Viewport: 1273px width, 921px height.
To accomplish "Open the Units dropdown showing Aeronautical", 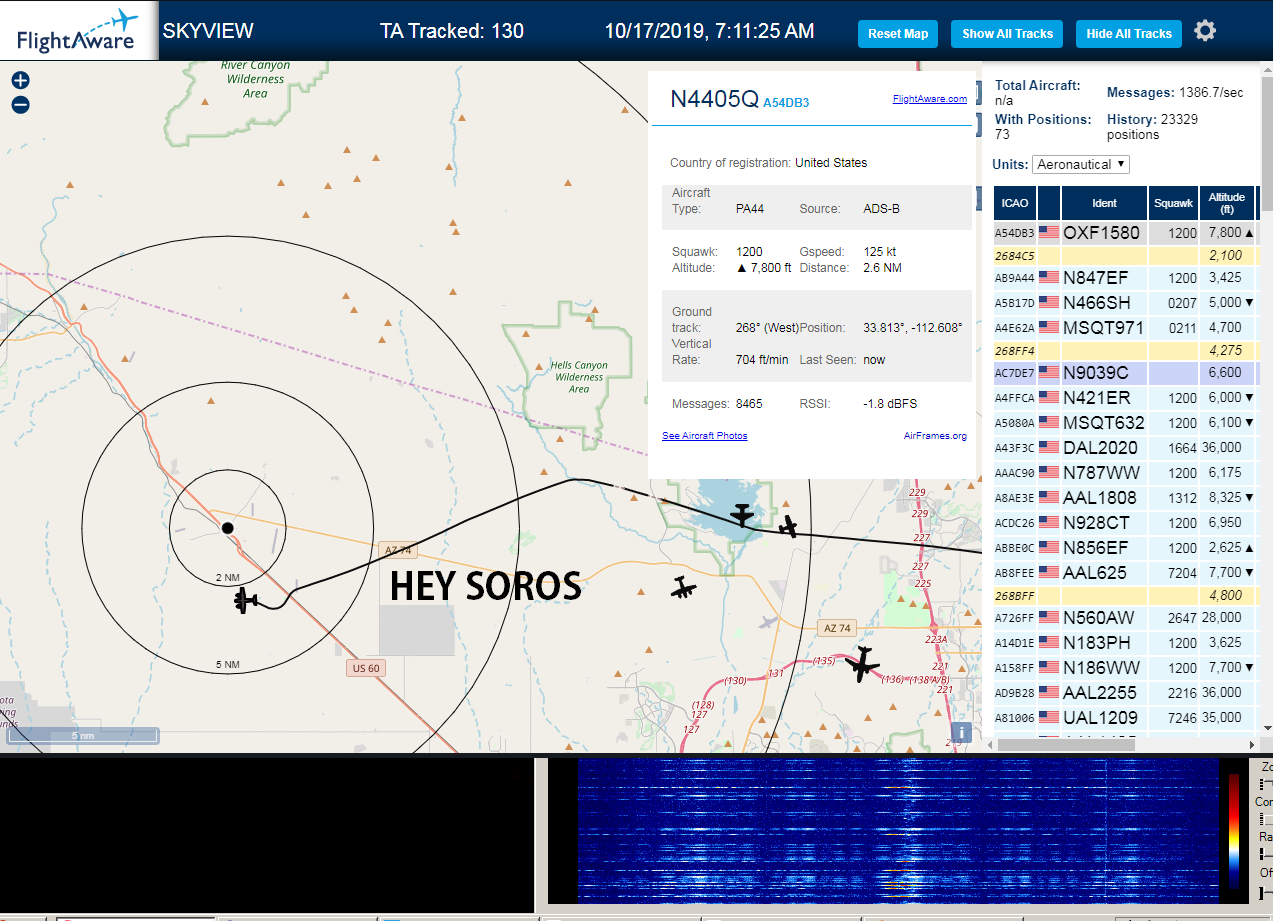I will 1081,164.
